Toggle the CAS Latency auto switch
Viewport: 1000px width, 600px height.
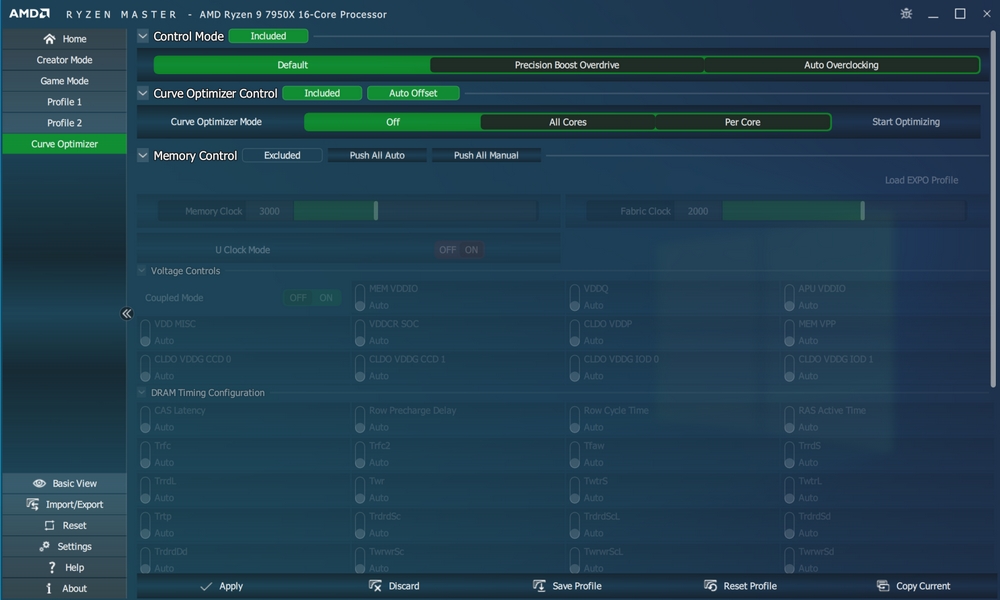[145, 419]
